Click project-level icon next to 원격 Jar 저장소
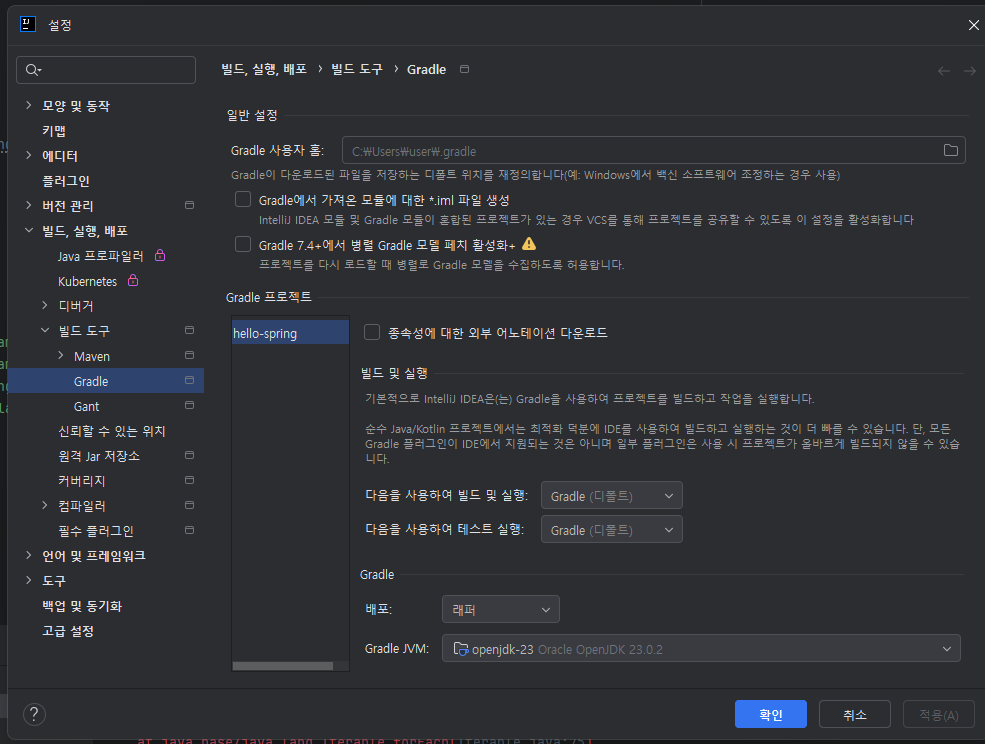 [x=189, y=455]
